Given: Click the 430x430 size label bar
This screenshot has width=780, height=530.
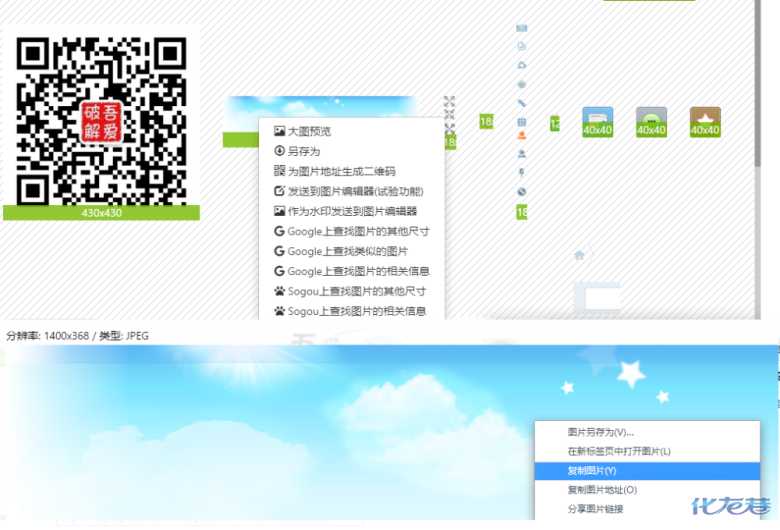Looking at the screenshot, I should 101,213.
